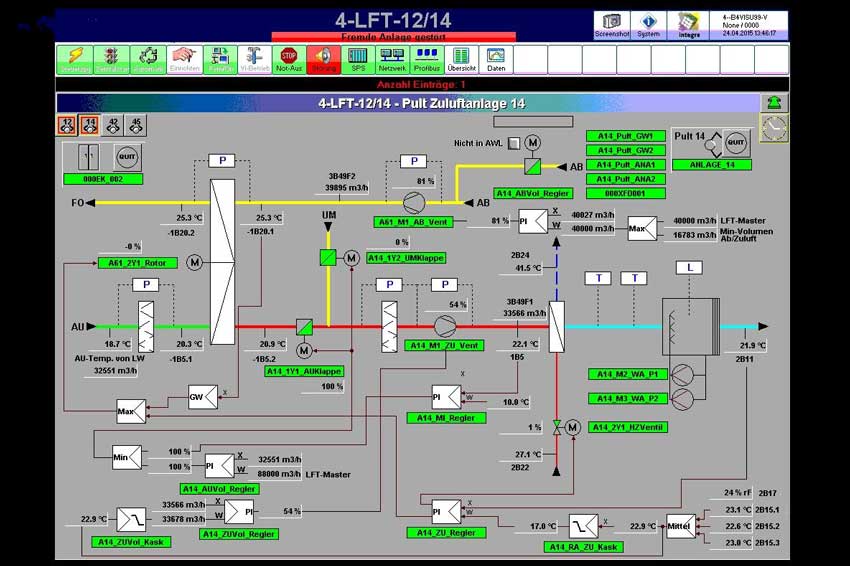Screen dimensions: 850x566
Task: Click the traffic light toolbar button
Action: tap(112, 59)
